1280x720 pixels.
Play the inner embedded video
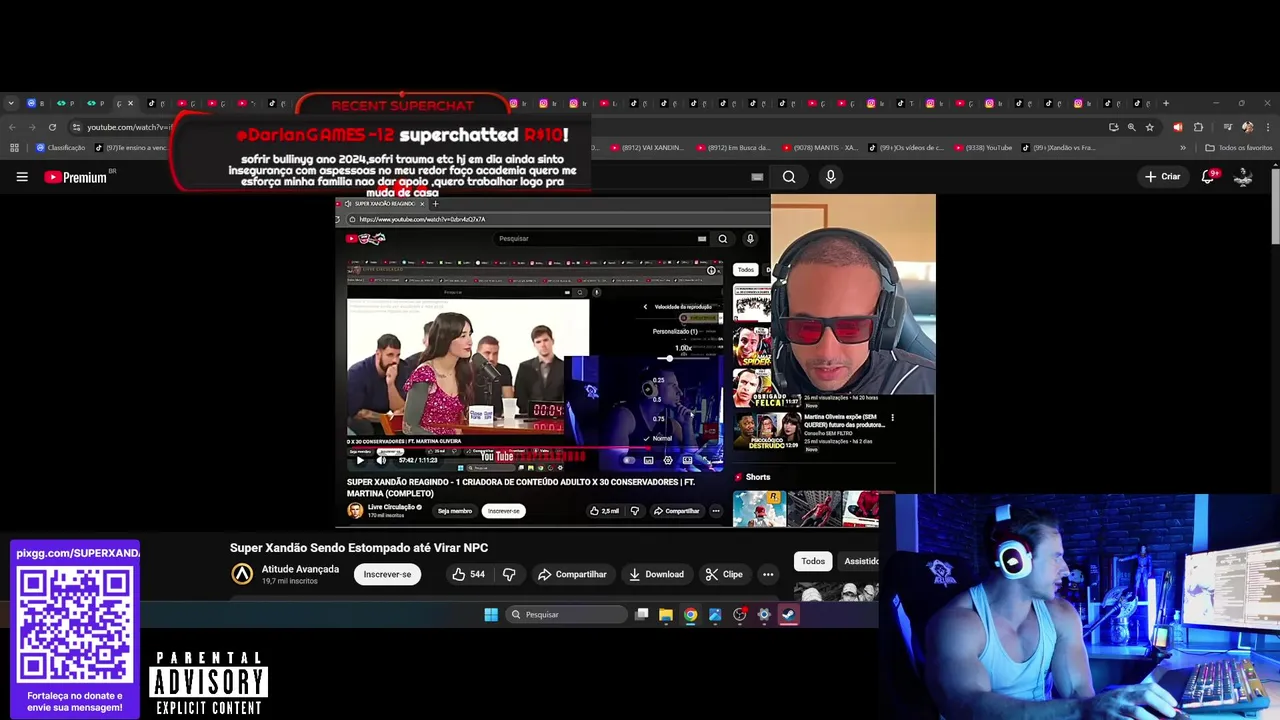click(360, 460)
